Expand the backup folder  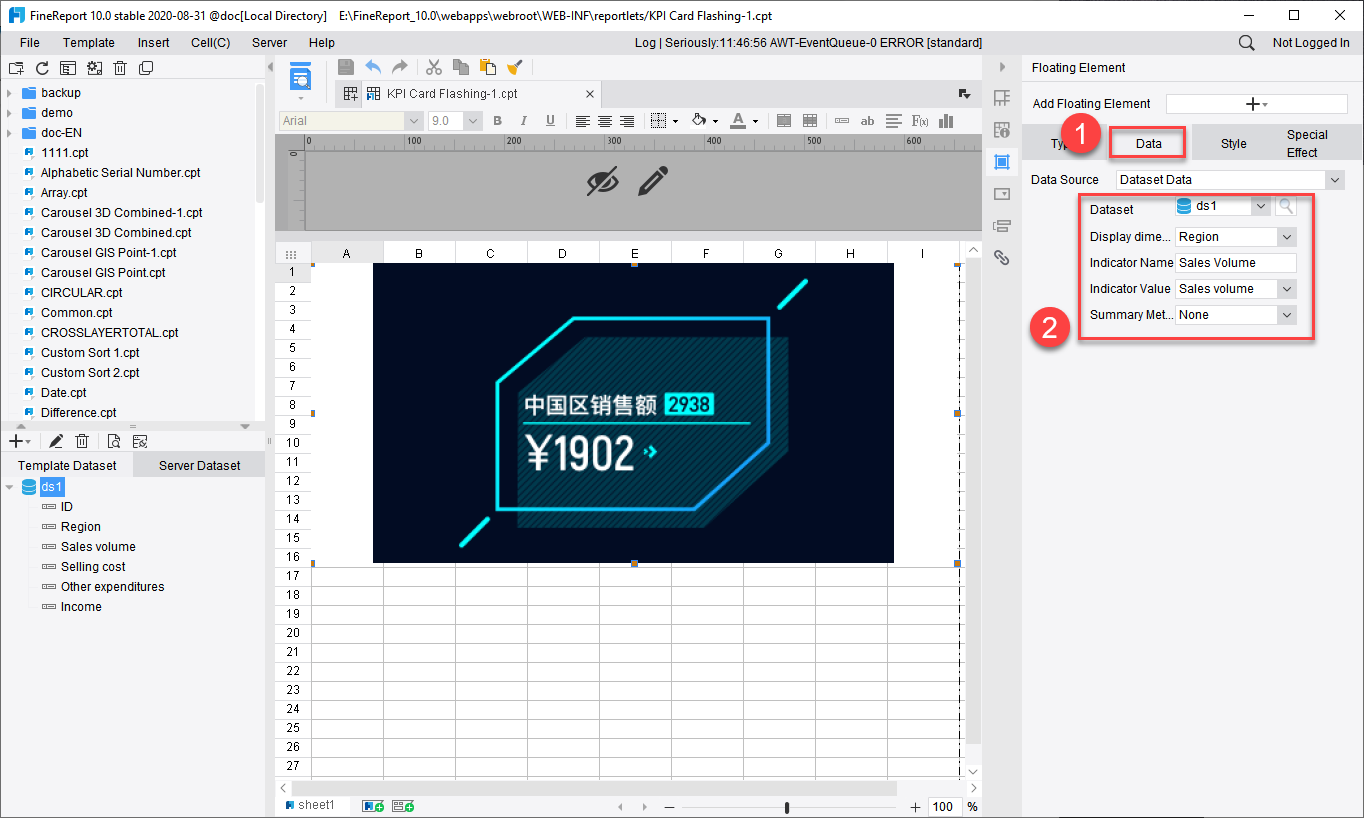9,93
